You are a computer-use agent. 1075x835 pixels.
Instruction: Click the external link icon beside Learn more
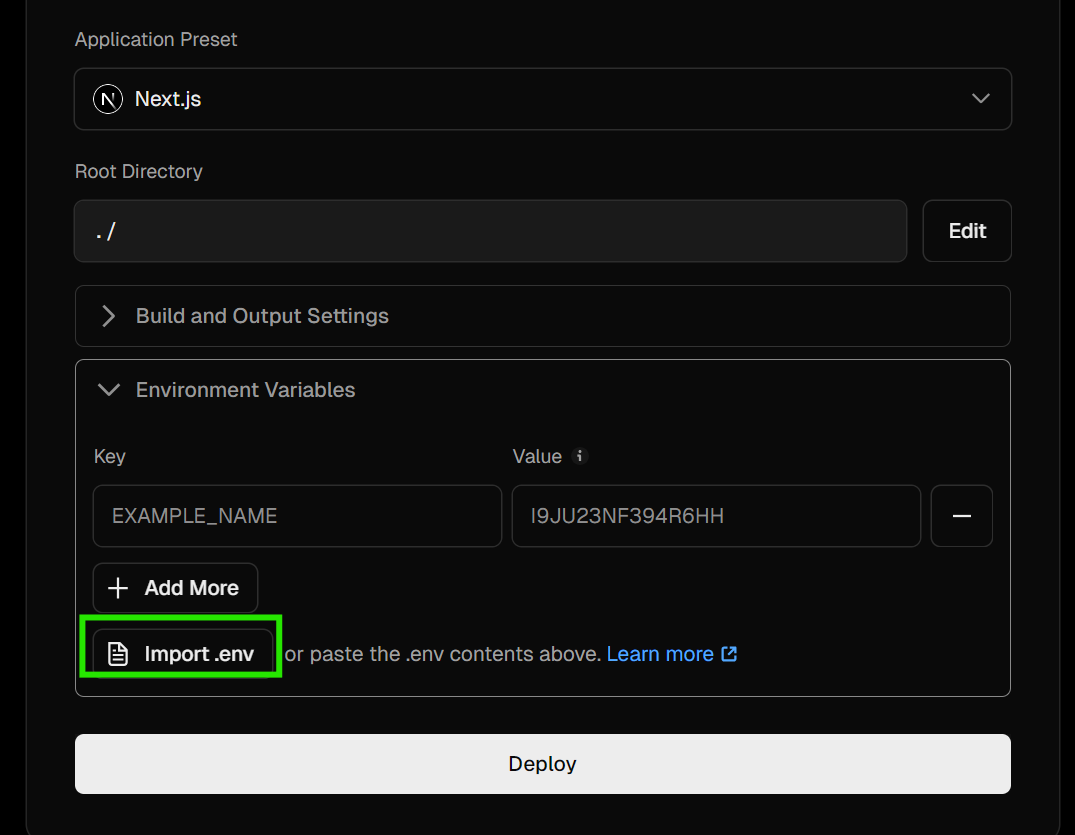[729, 653]
